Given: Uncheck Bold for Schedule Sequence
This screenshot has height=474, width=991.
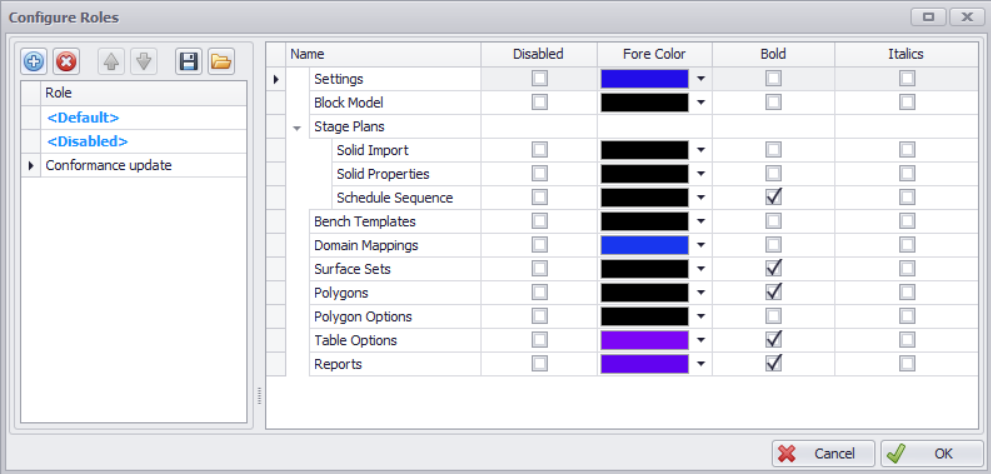Looking at the screenshot, I should point(773,198).
